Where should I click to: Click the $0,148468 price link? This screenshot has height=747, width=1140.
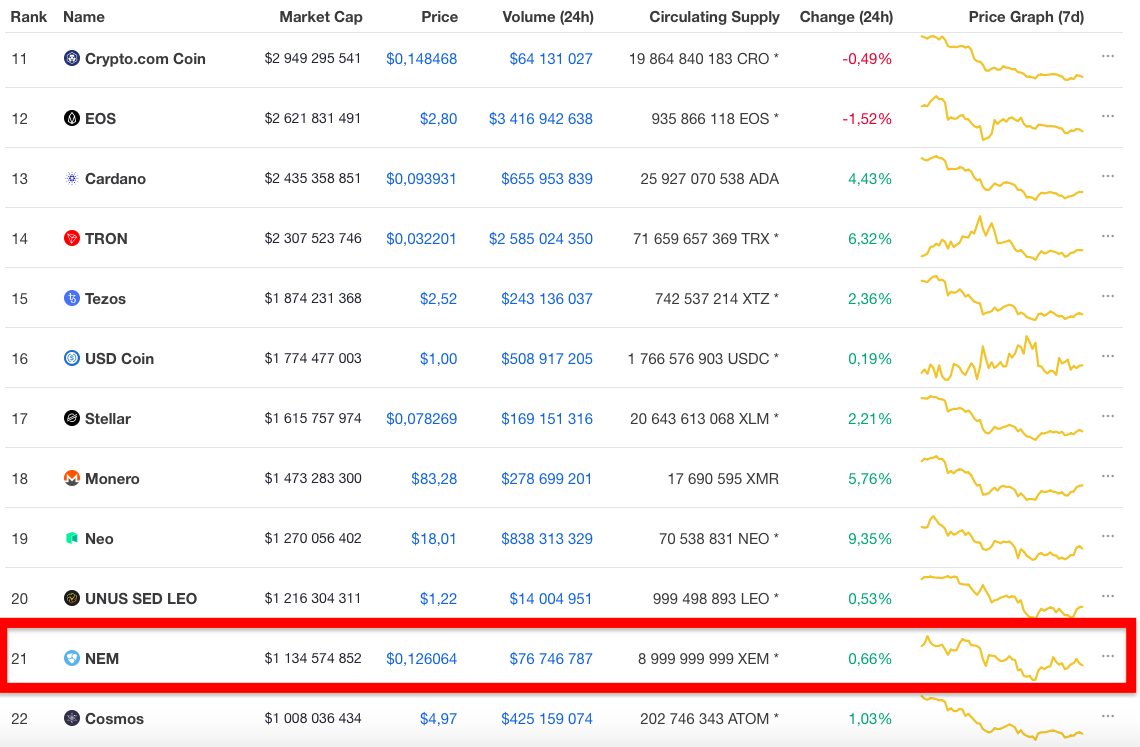coord(422,59)
